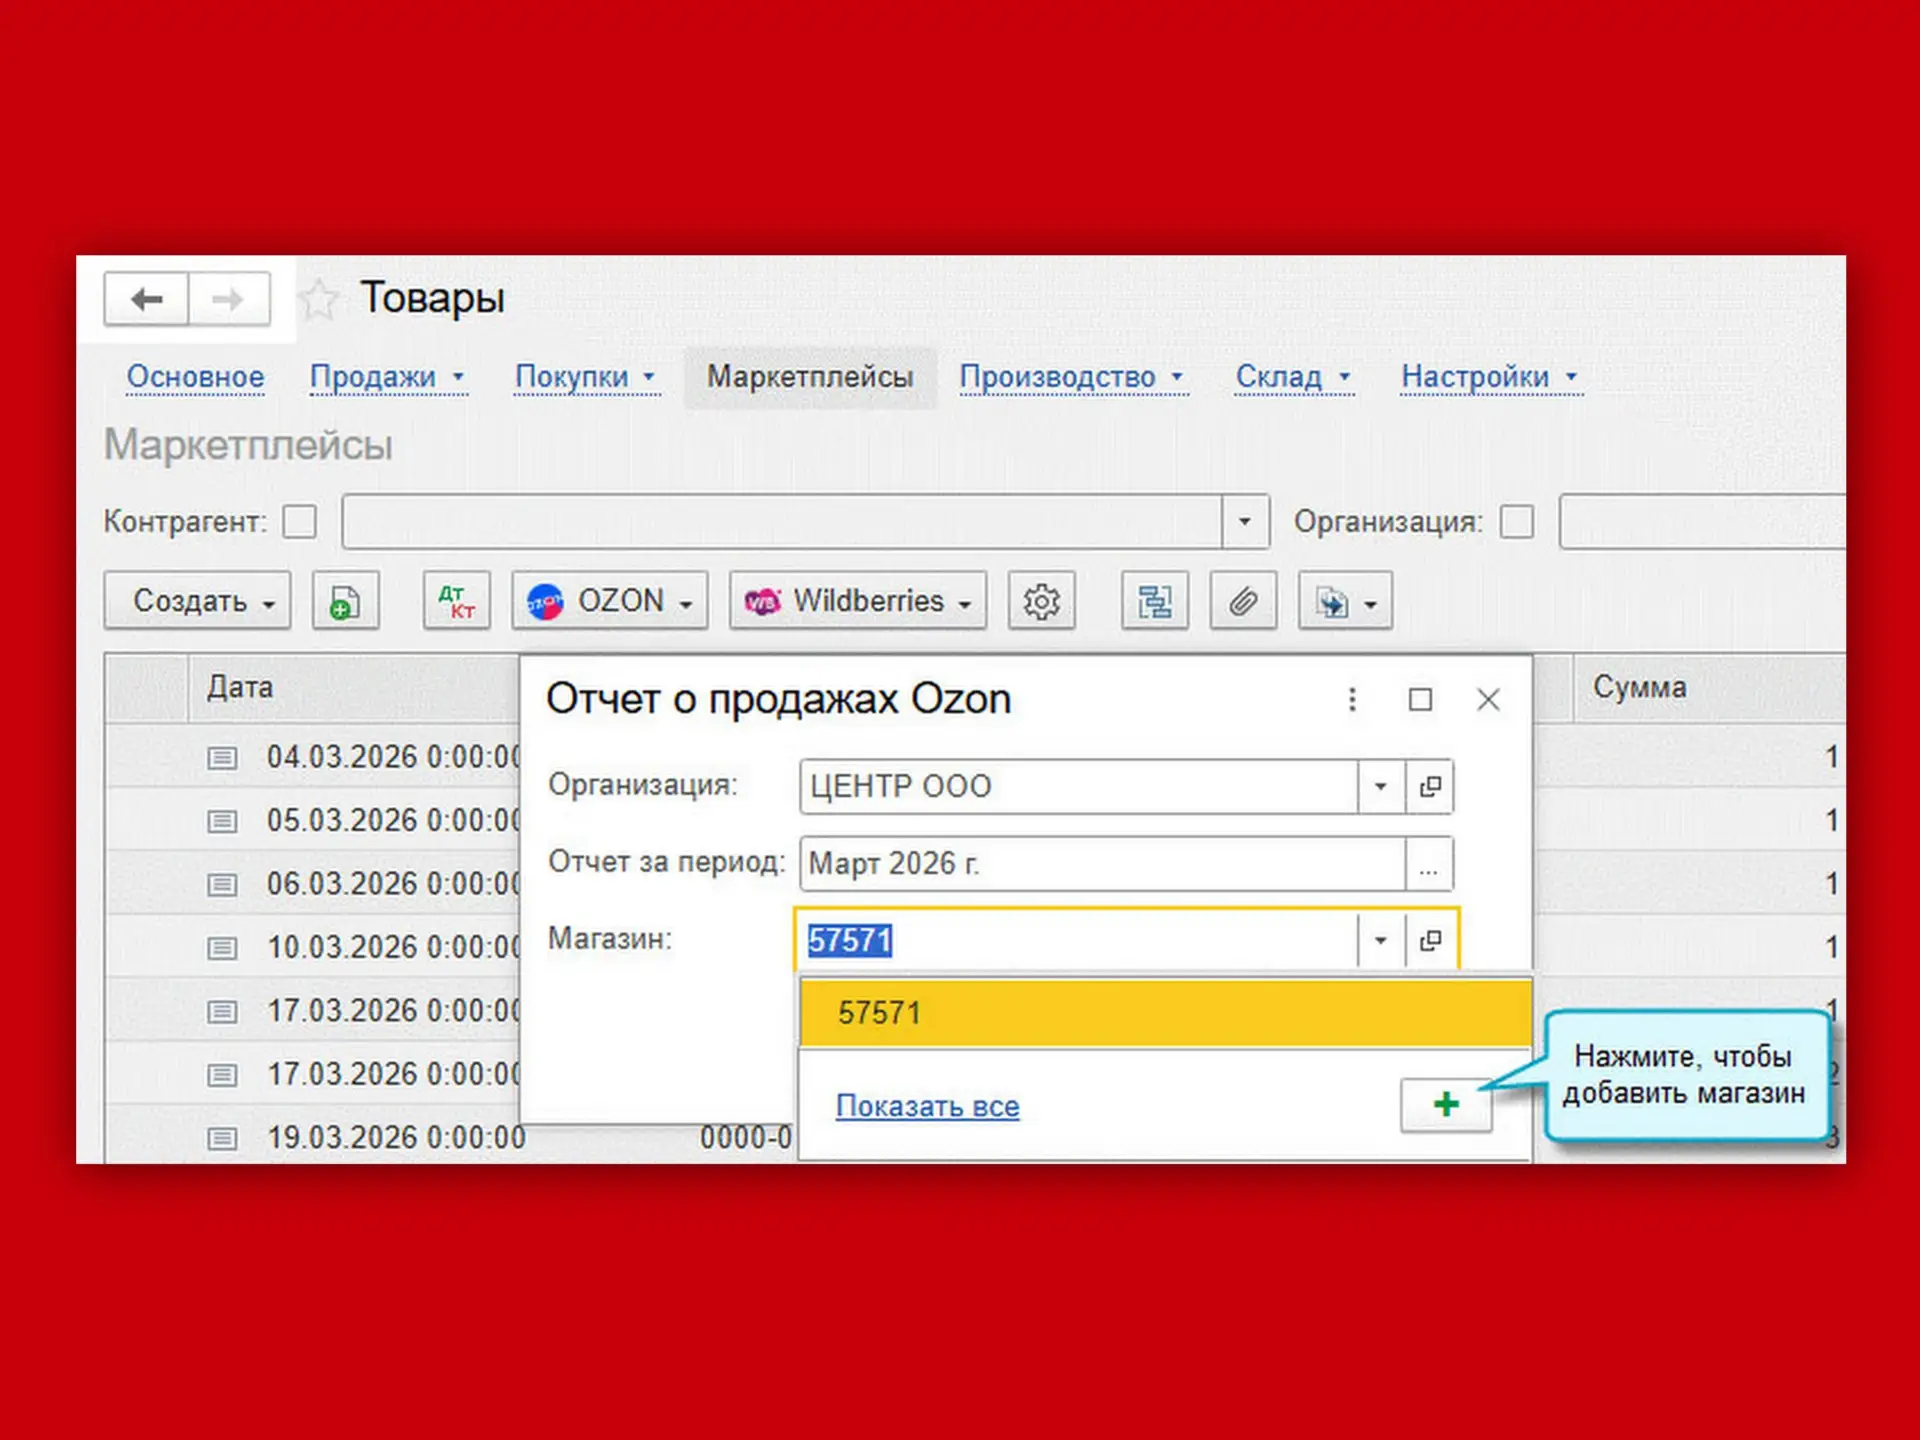
Task: Select store 57571 in the dropdown list
Action: pos(1166,1013)
